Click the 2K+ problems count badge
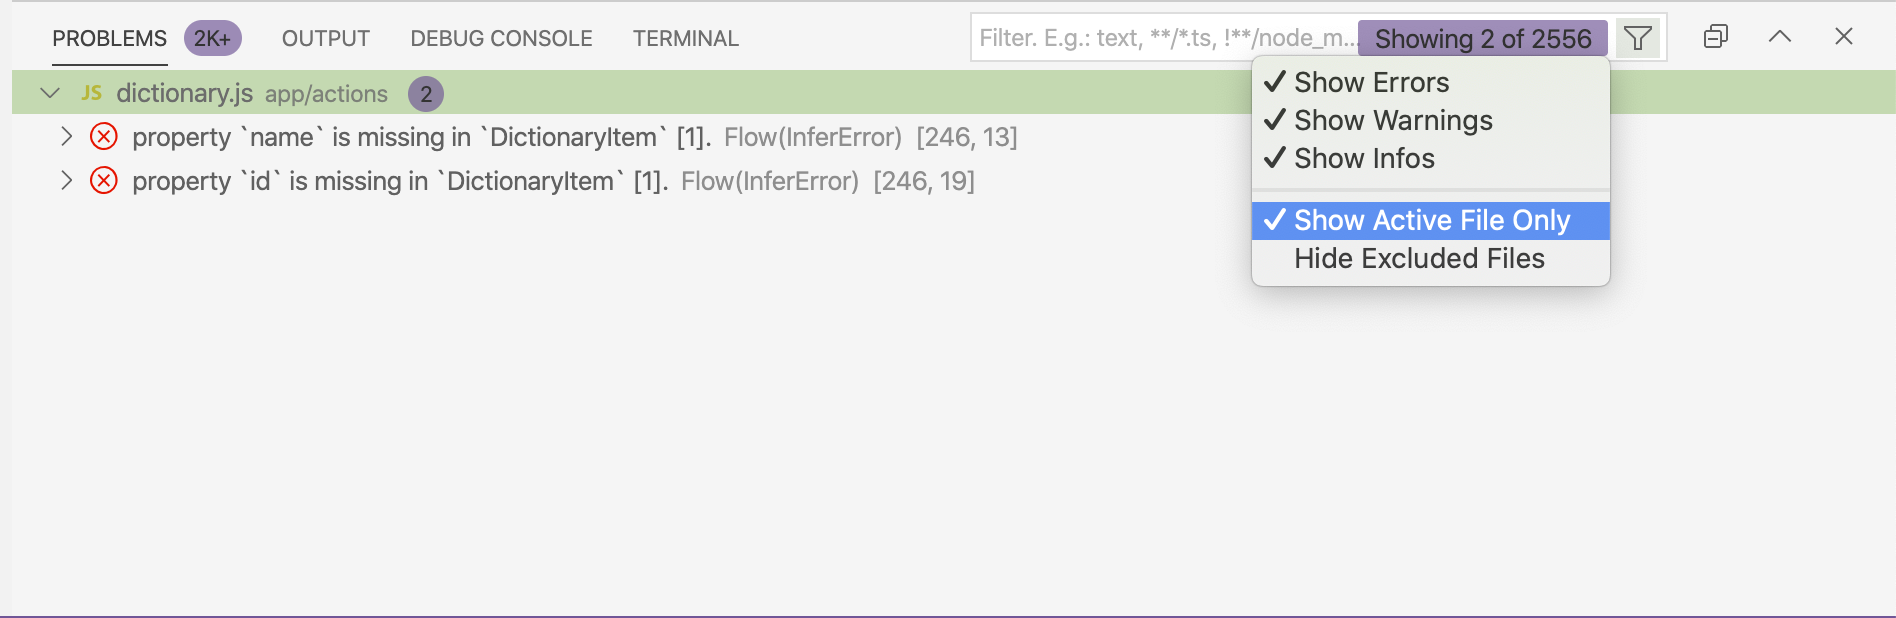 (x=211, y=37)
